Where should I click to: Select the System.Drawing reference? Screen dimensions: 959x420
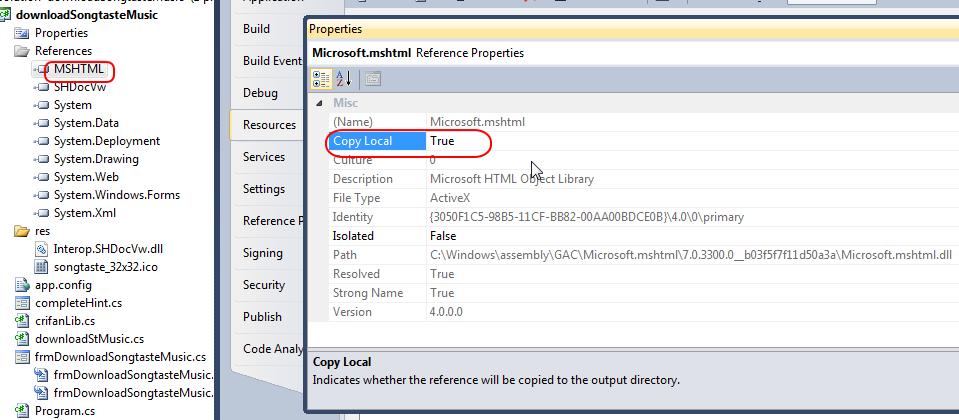coord(96,159)
